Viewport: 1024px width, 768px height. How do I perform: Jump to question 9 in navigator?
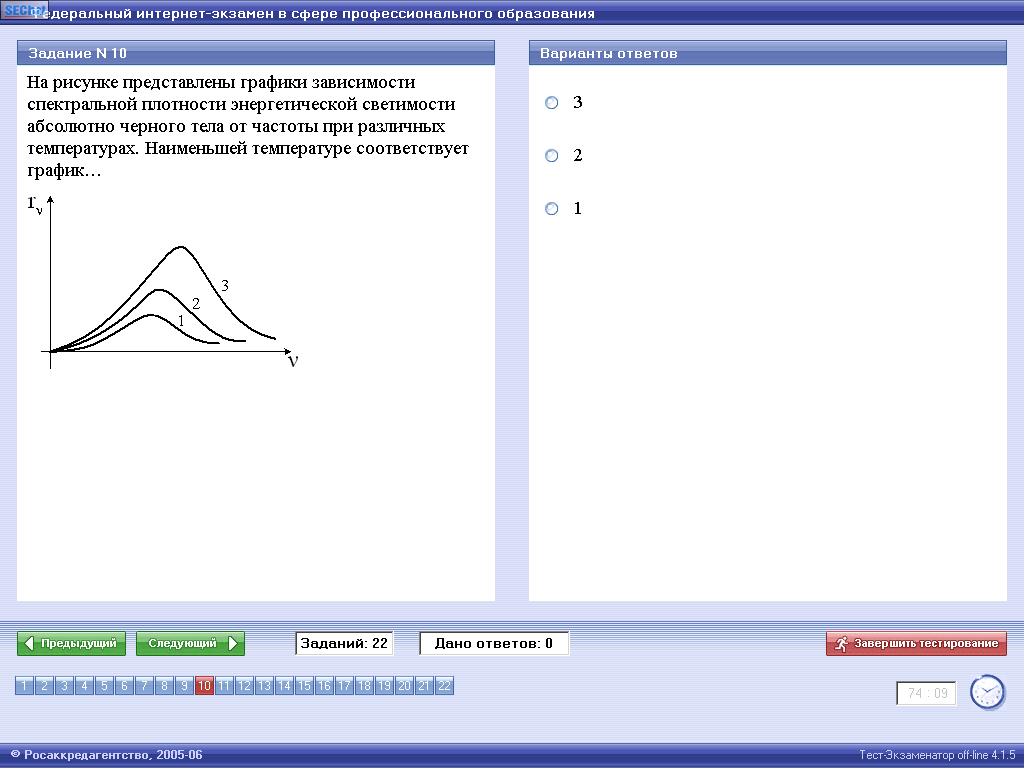[x=184, y=686]
